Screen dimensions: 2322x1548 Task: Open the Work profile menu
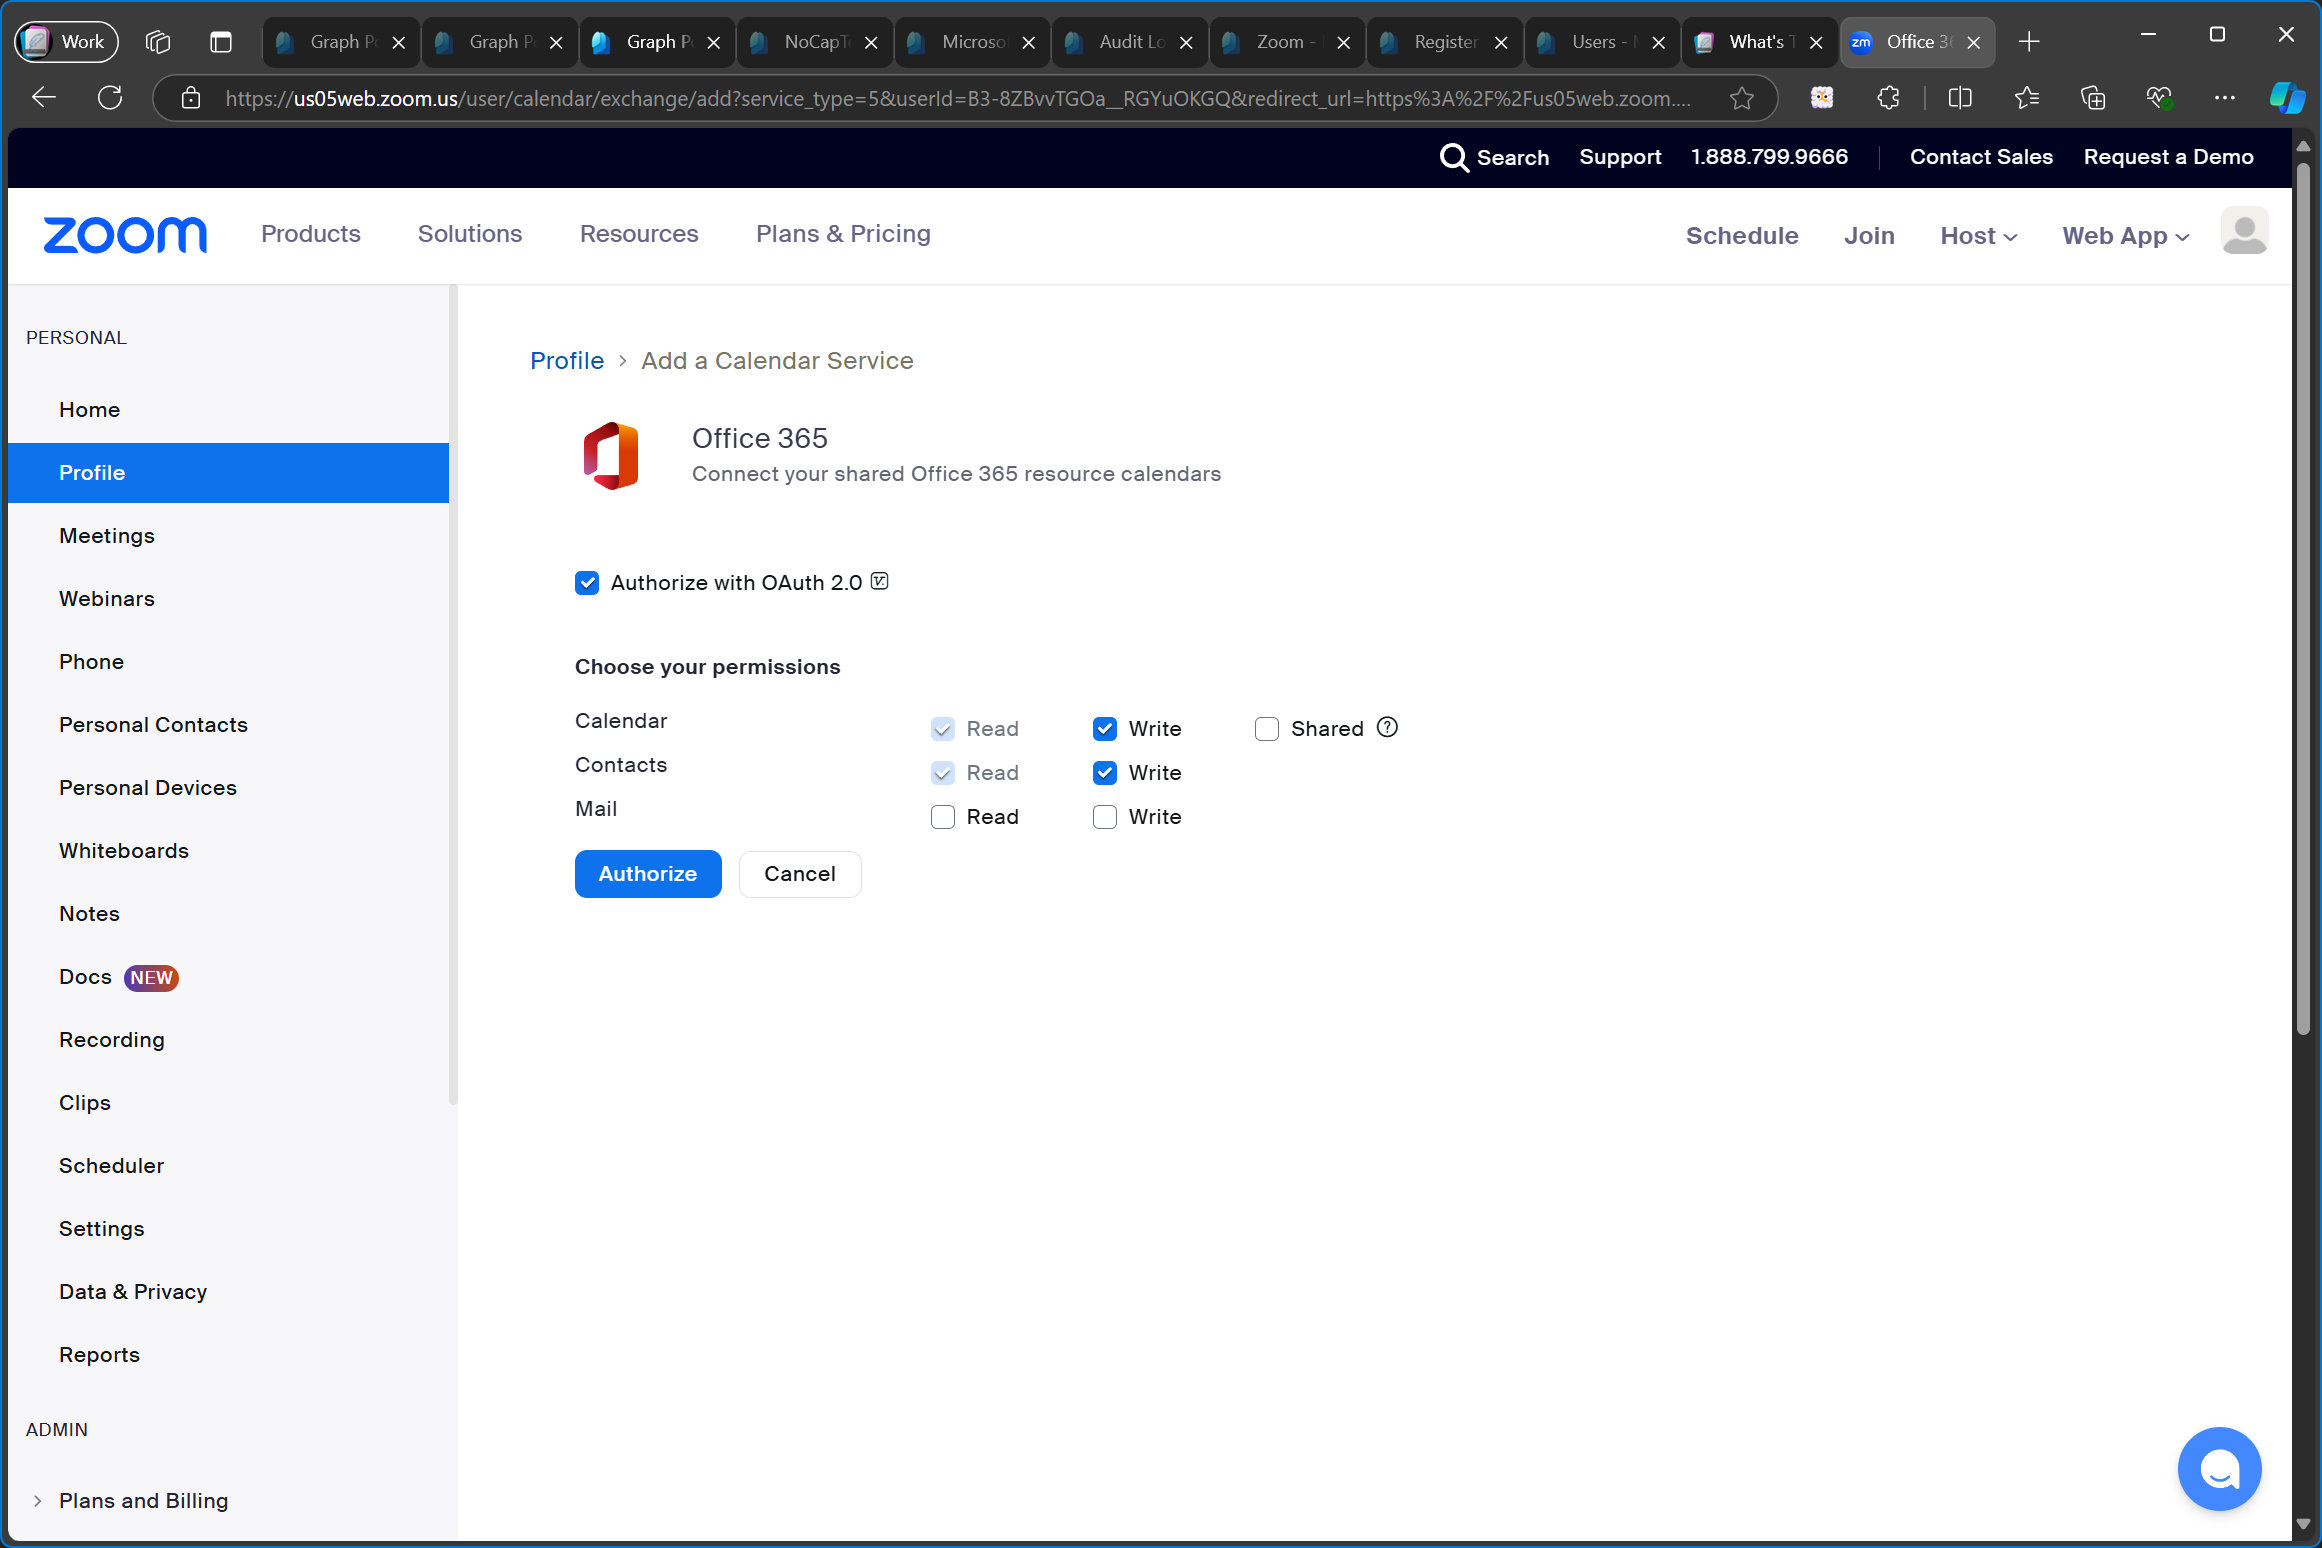pyautogui.click(x=66, y=42)
